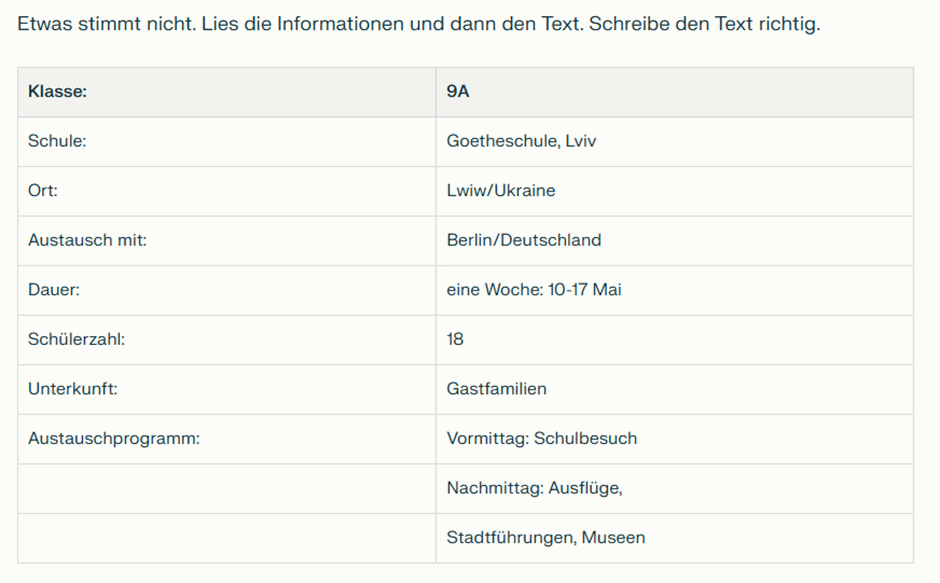
Task: Click the 9A header value
Action: [x=674, y=92]
